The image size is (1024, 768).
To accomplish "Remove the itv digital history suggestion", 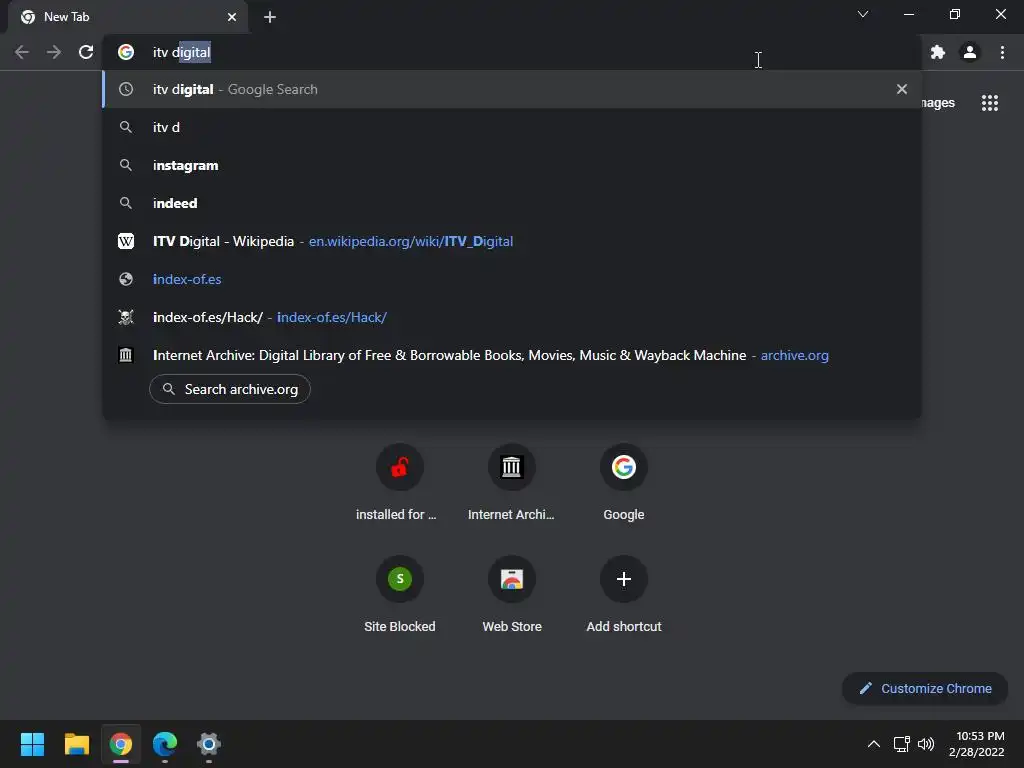I will [902, 89].
